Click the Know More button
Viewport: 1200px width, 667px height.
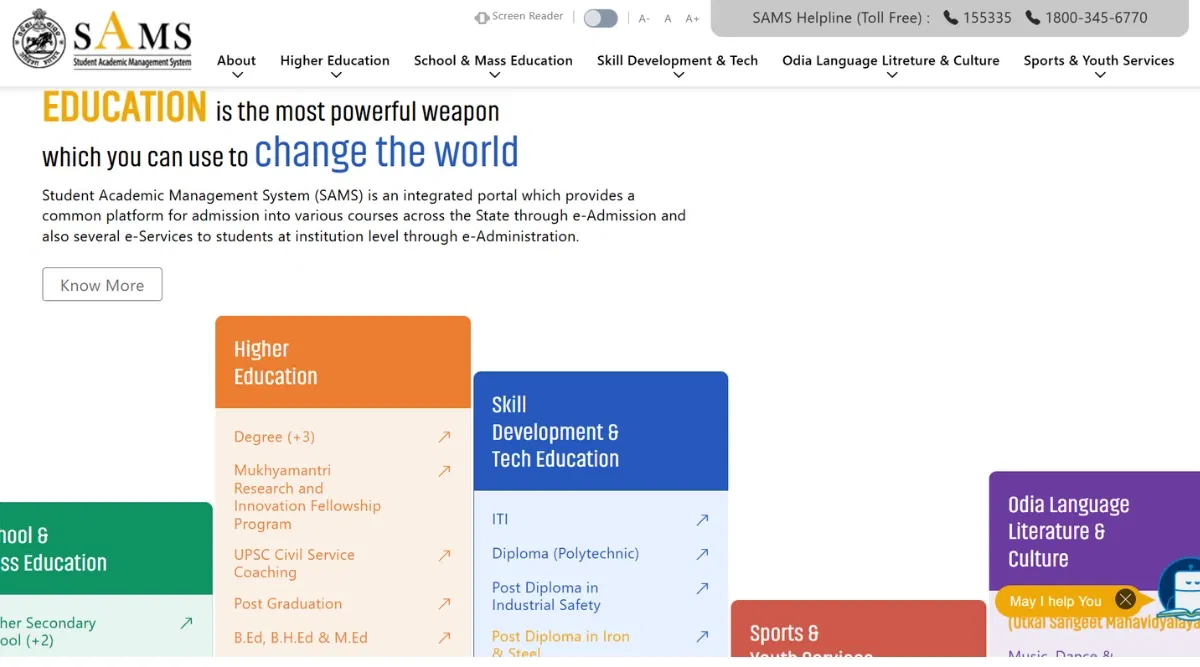click(102, 285)
